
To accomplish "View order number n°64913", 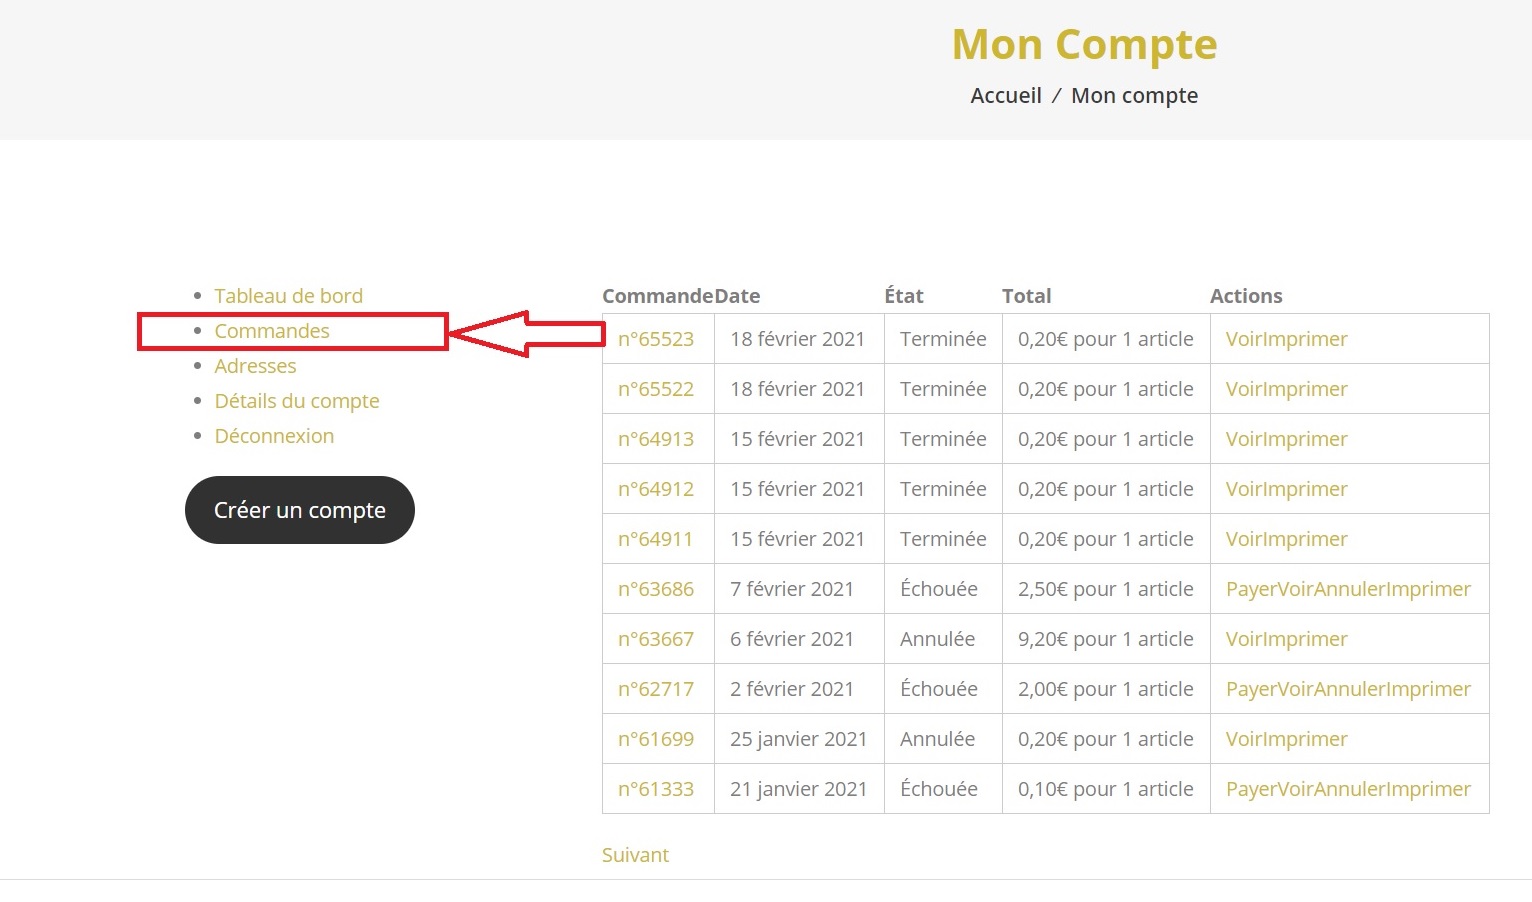I will tap(655, 439).
